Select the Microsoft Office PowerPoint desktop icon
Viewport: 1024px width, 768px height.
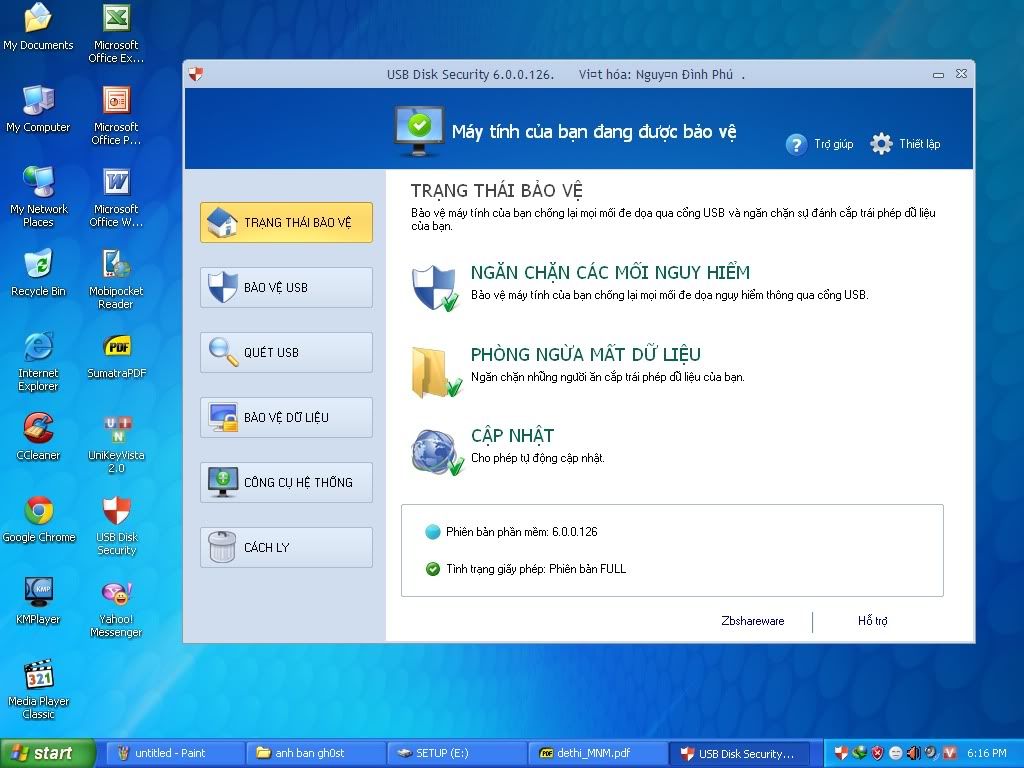116,115
